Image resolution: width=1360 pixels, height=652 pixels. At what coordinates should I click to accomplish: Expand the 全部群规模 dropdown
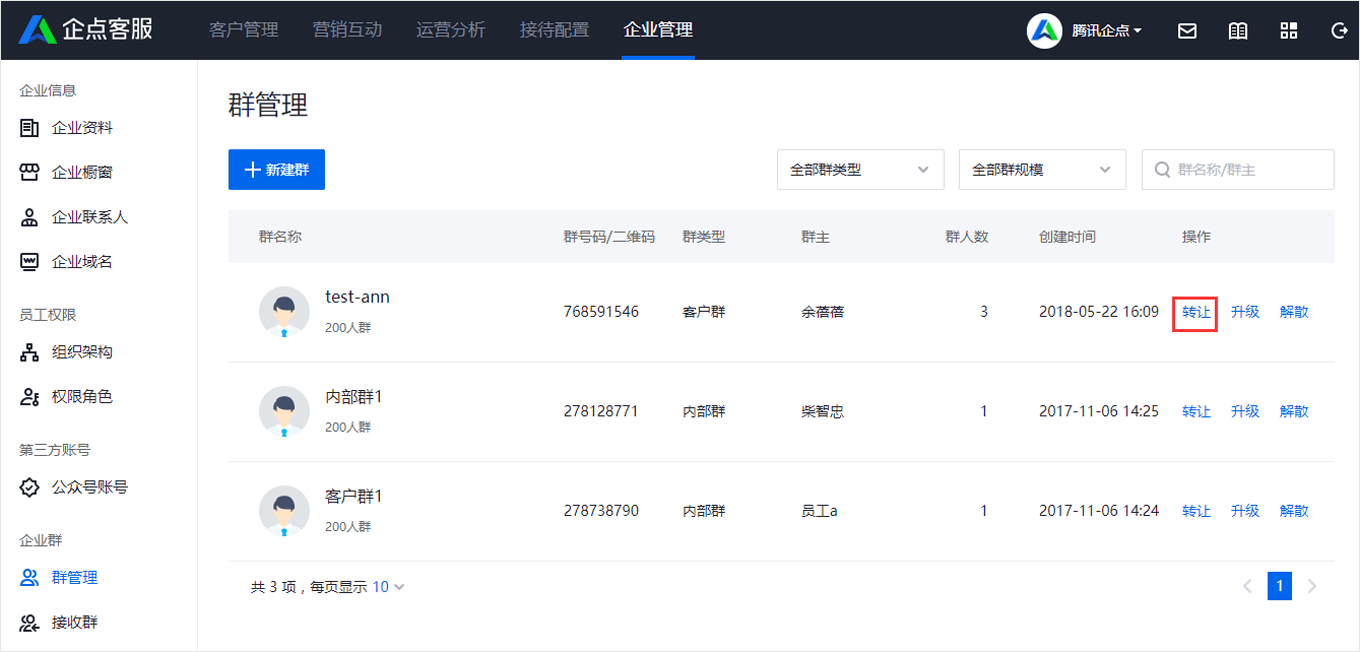[1042, 170]
